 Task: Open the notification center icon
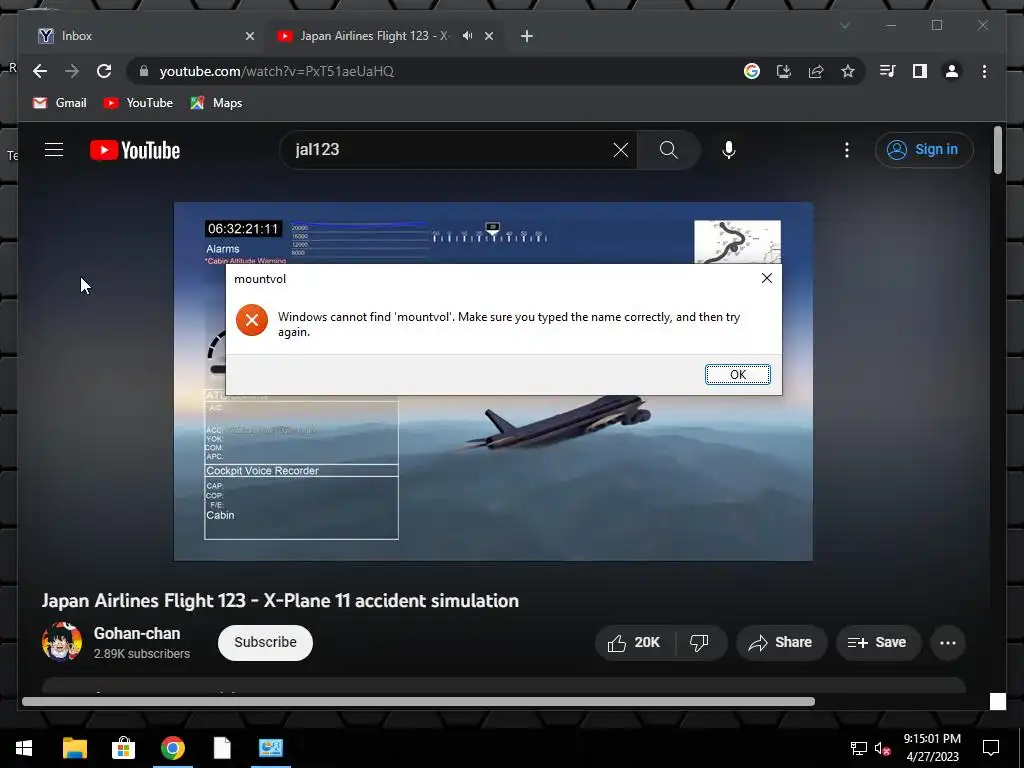pyautogui.click(x=991, y=748)
